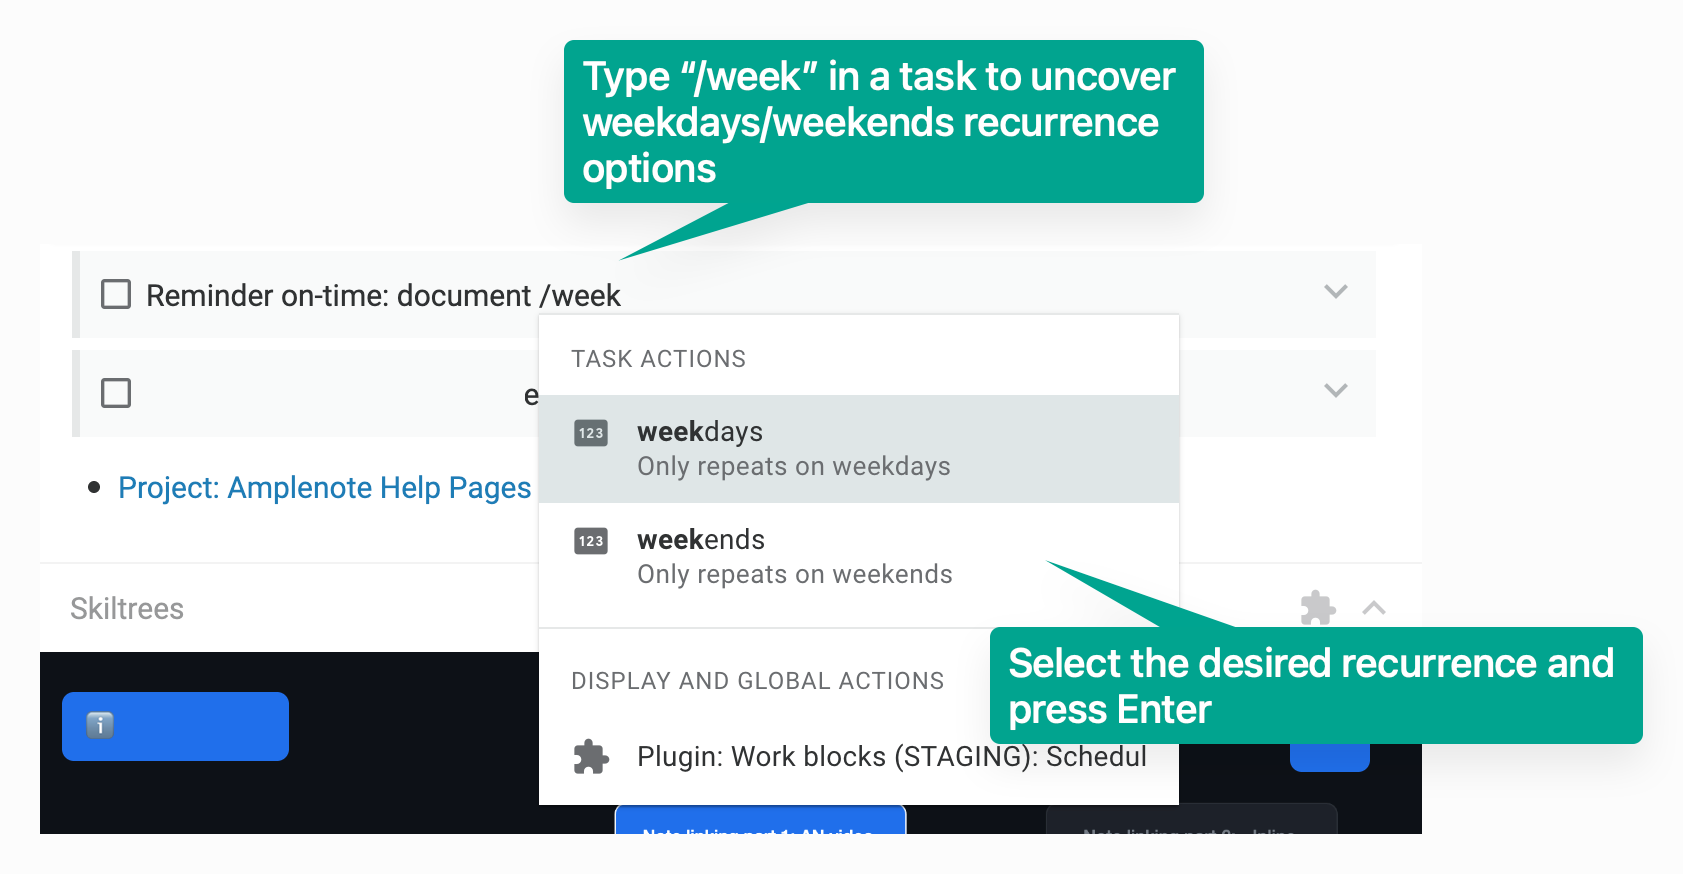Click the blue info button in dark panel

click(x=175, y=726)
